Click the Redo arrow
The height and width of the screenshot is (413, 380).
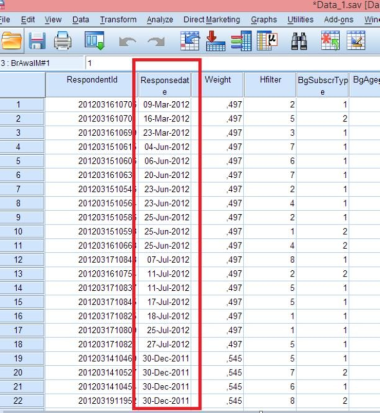[x=156, y=42]
